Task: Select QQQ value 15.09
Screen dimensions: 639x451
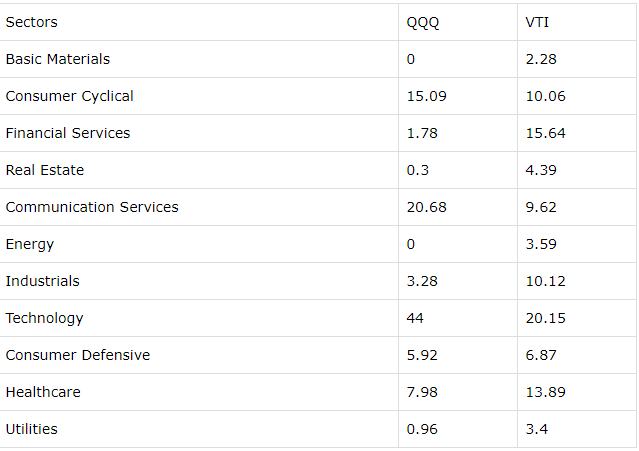Action: click(x=426, y=96)
